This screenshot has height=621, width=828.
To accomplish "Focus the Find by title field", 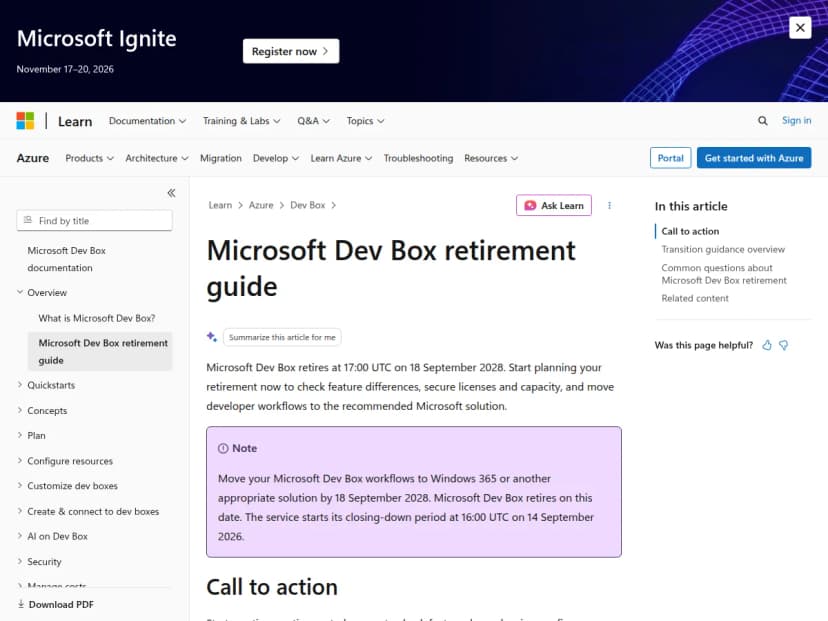I will click(95, 221).
